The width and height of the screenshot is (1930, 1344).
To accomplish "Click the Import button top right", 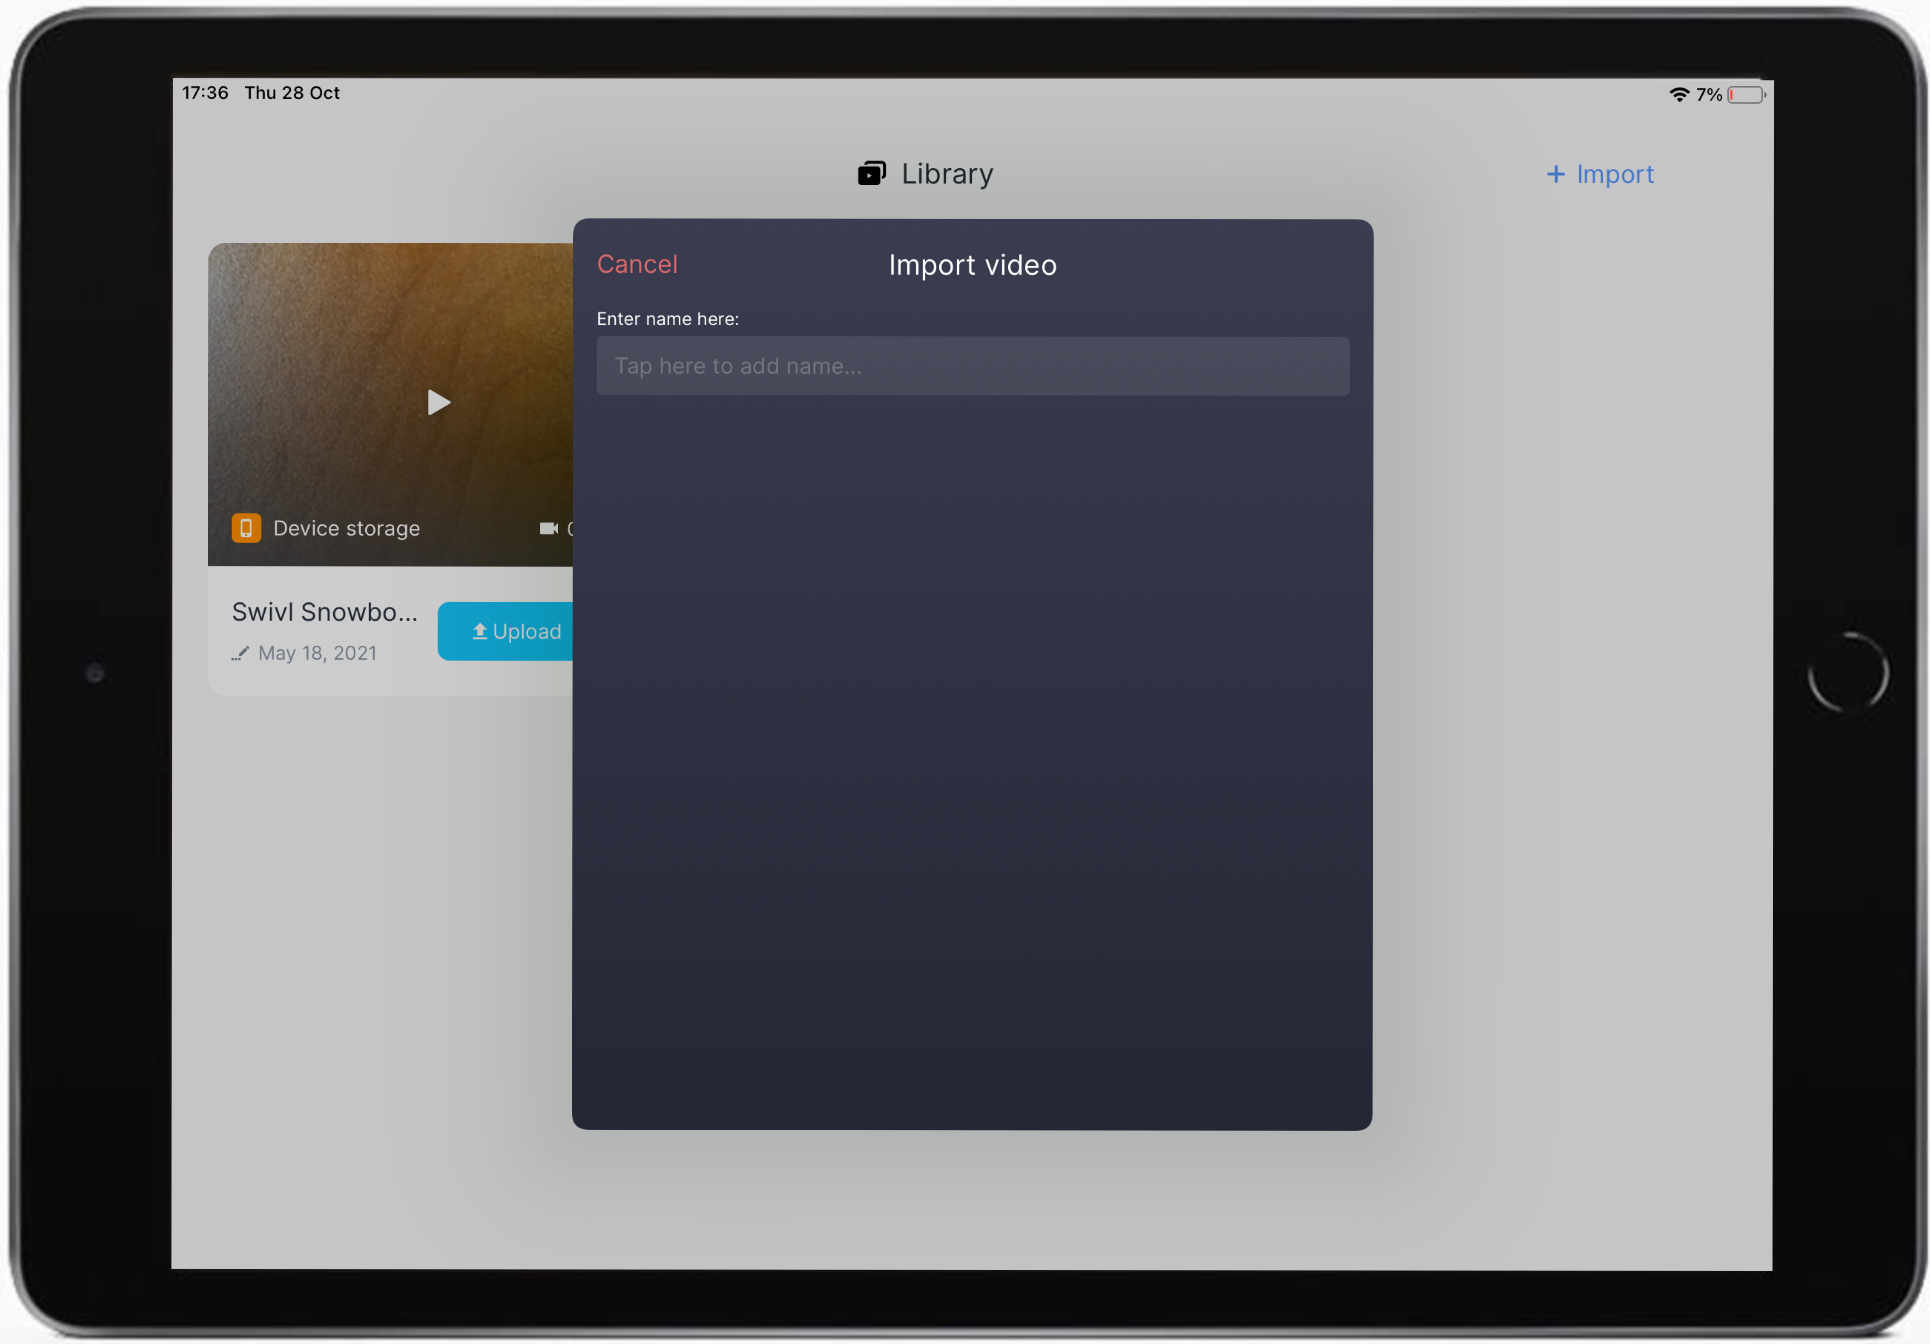I will tap(1599, 175).
